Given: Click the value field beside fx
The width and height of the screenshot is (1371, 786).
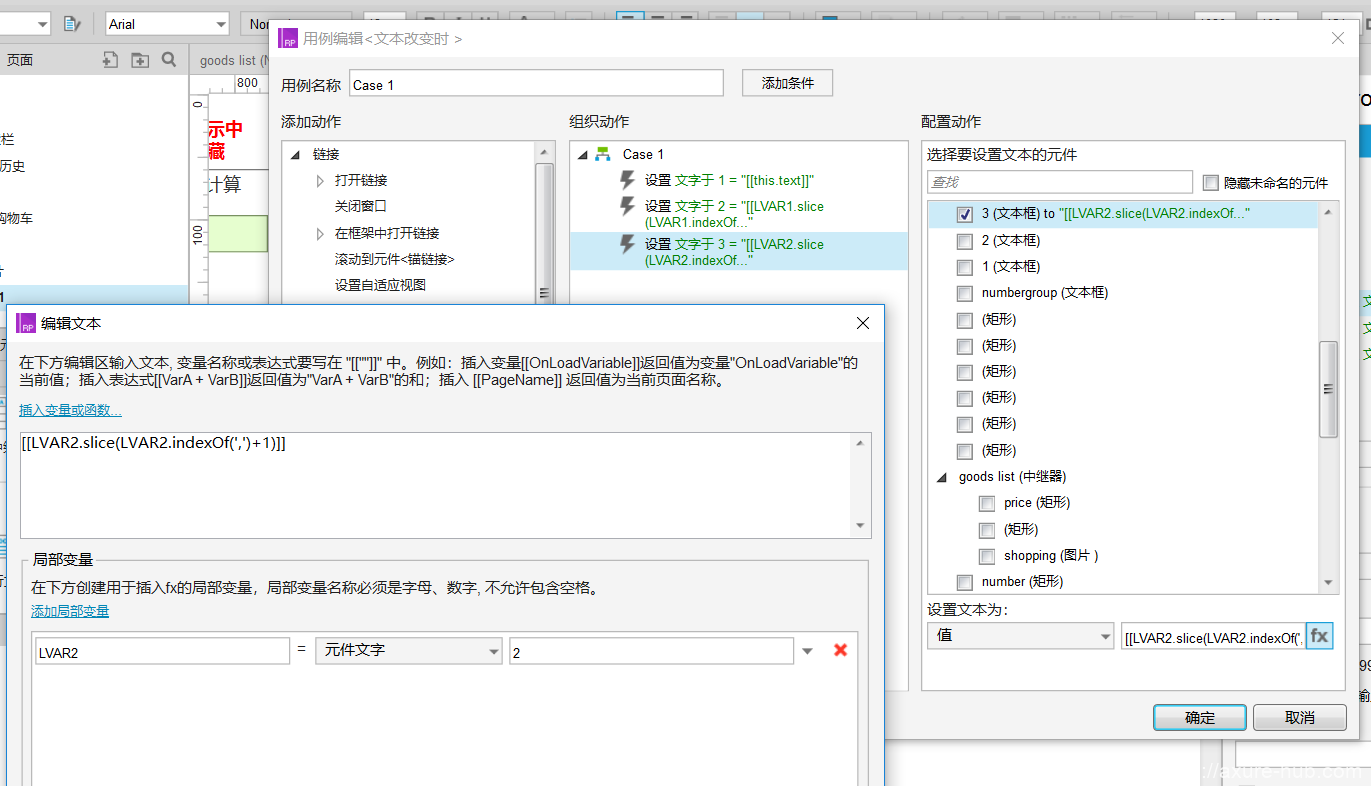Looking at the screenshot, I should click(1213, 636).
